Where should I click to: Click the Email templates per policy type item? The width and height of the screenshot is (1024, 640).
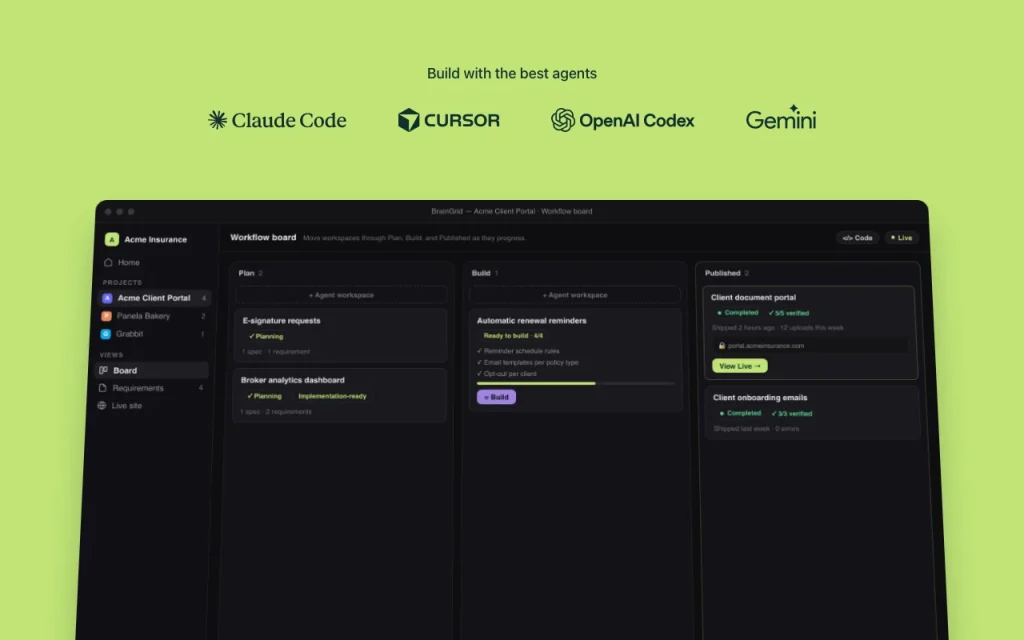coord(528,362)
